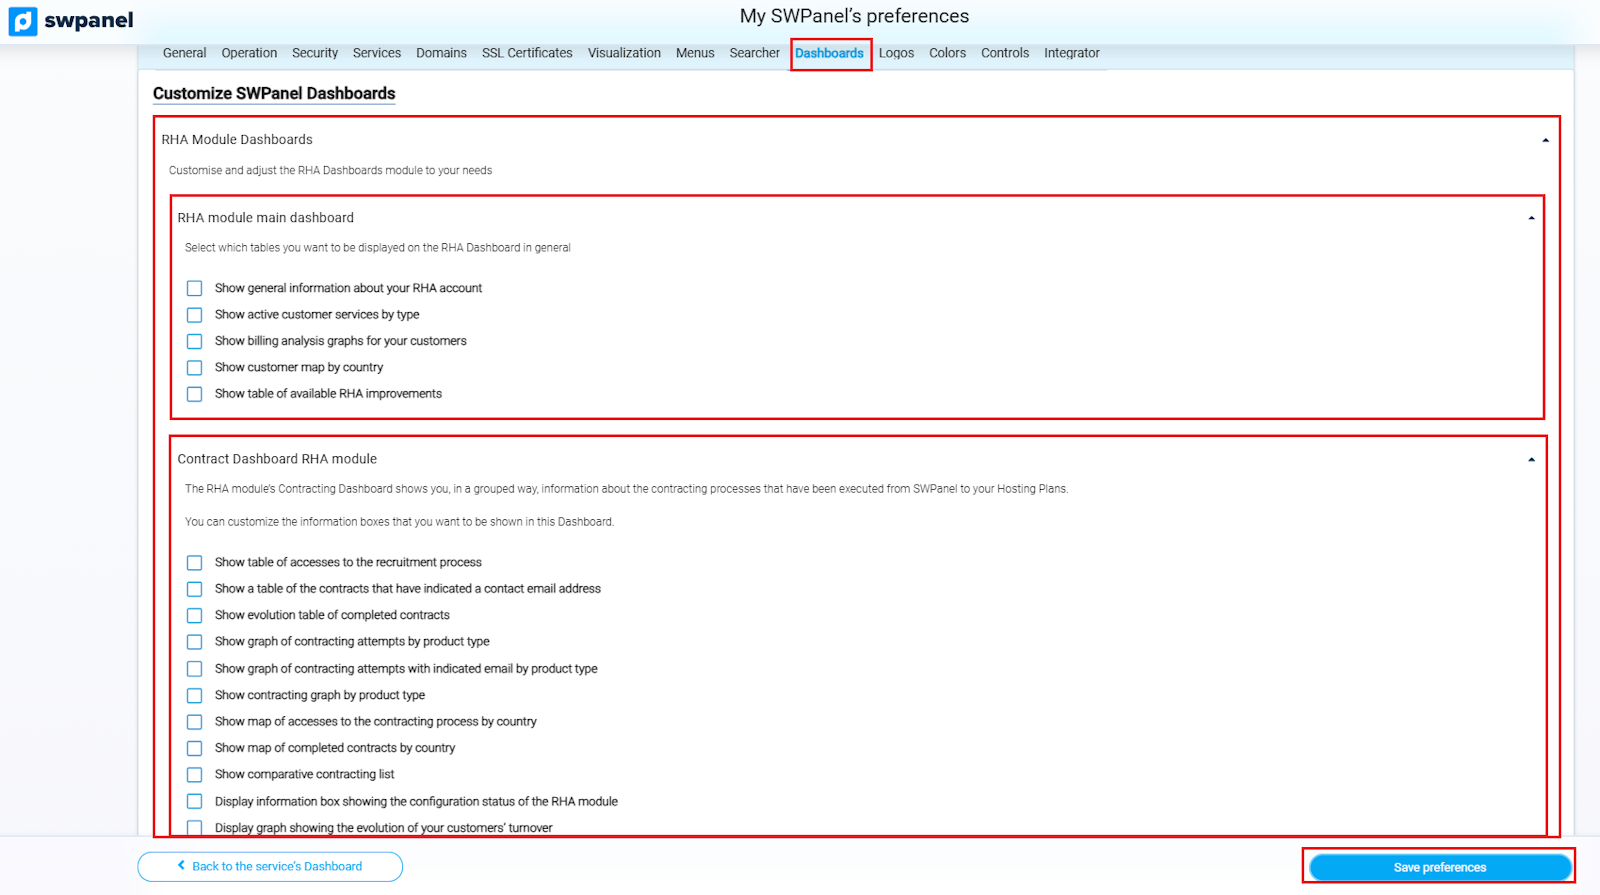The image size is (1600, 895).
Task: Select the Integrator tab
Action: click(1071, 53)
